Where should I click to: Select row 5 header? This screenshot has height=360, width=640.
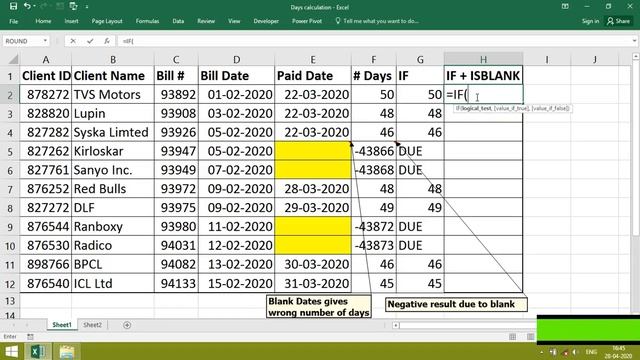point(10,152)
